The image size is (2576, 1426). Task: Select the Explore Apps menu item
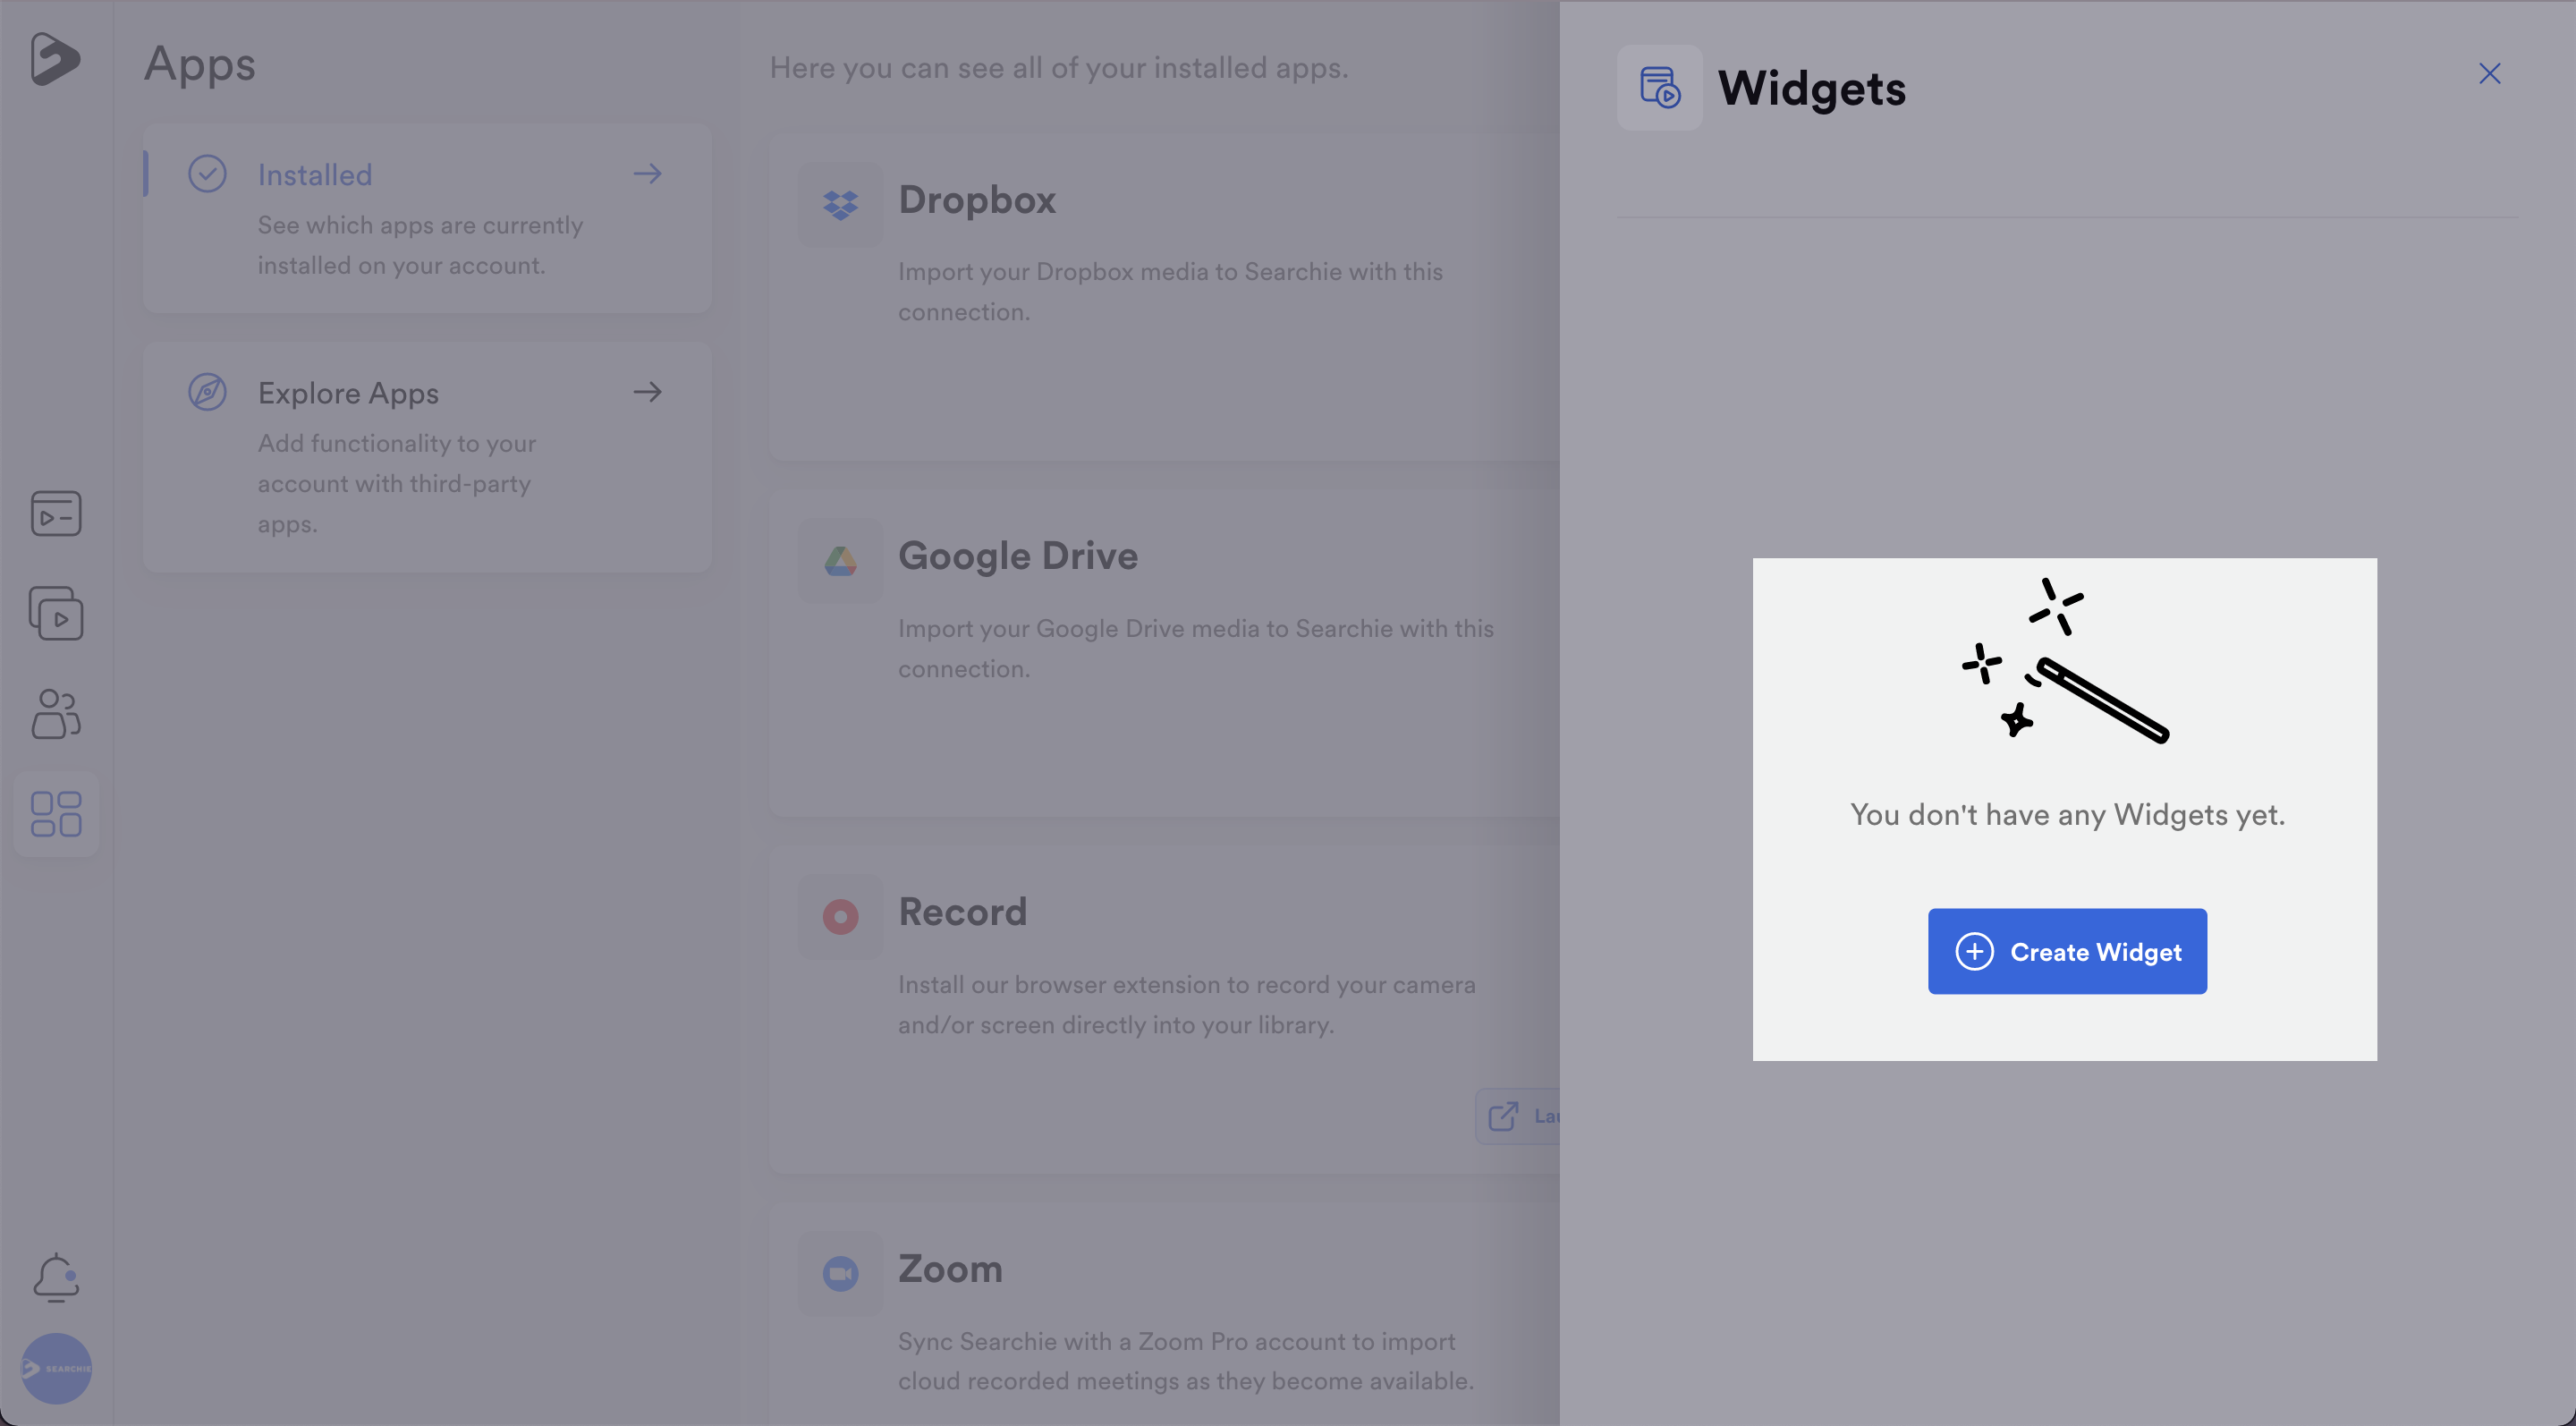coord(427,457)
